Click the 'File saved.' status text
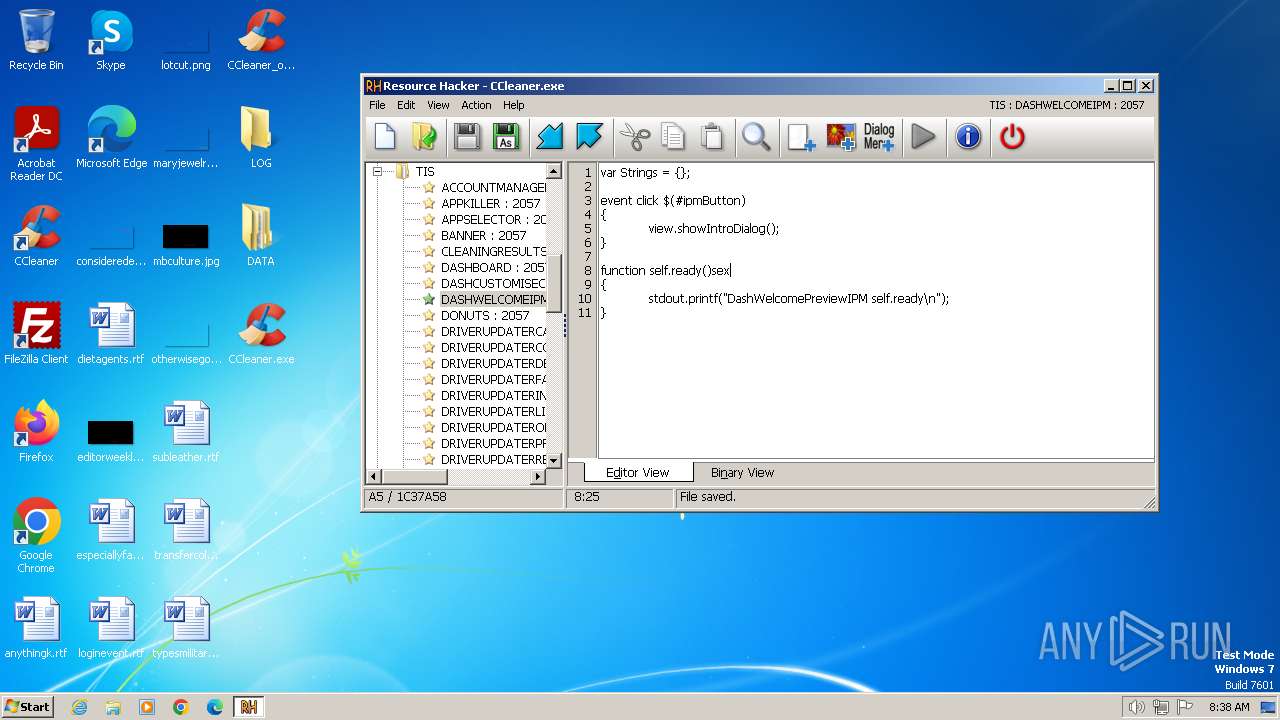The height and width of the screenshot is (720, 1280). point(707,496)
